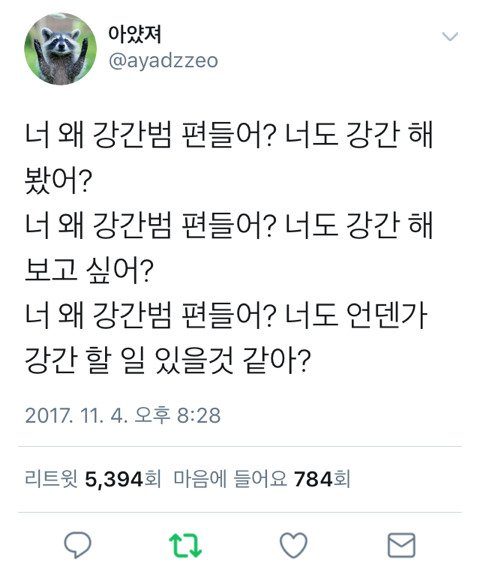Open profile via display name 아얏져

click(135, 34)
